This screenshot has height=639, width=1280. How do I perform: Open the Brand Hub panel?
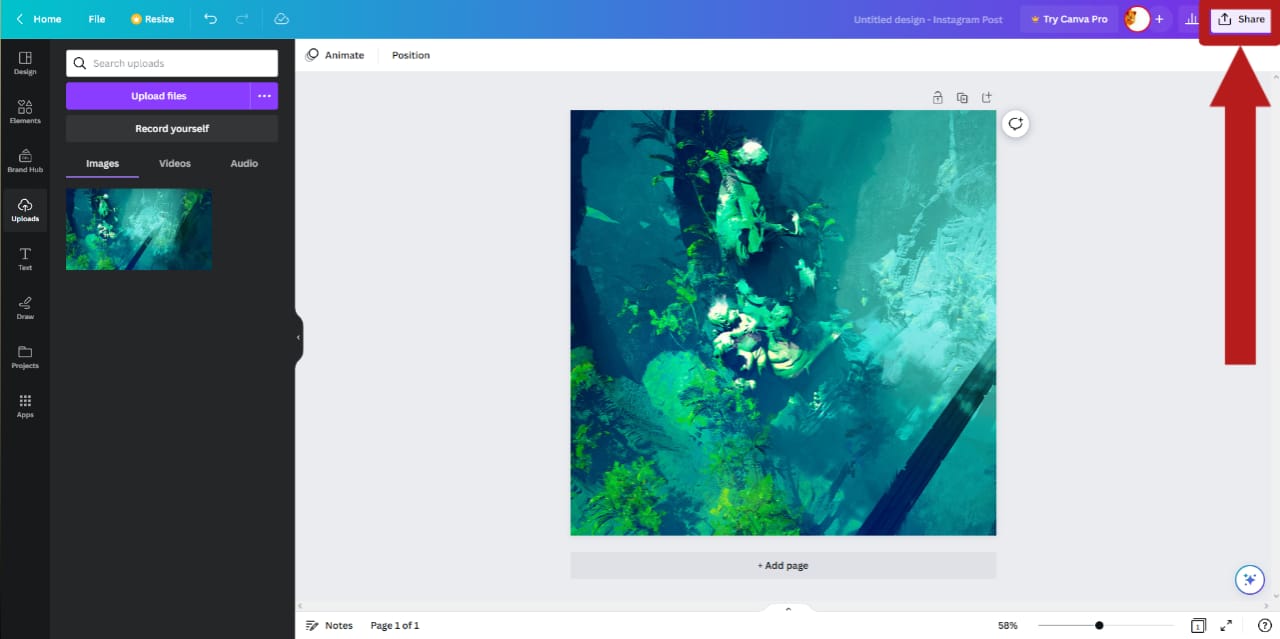25,161
